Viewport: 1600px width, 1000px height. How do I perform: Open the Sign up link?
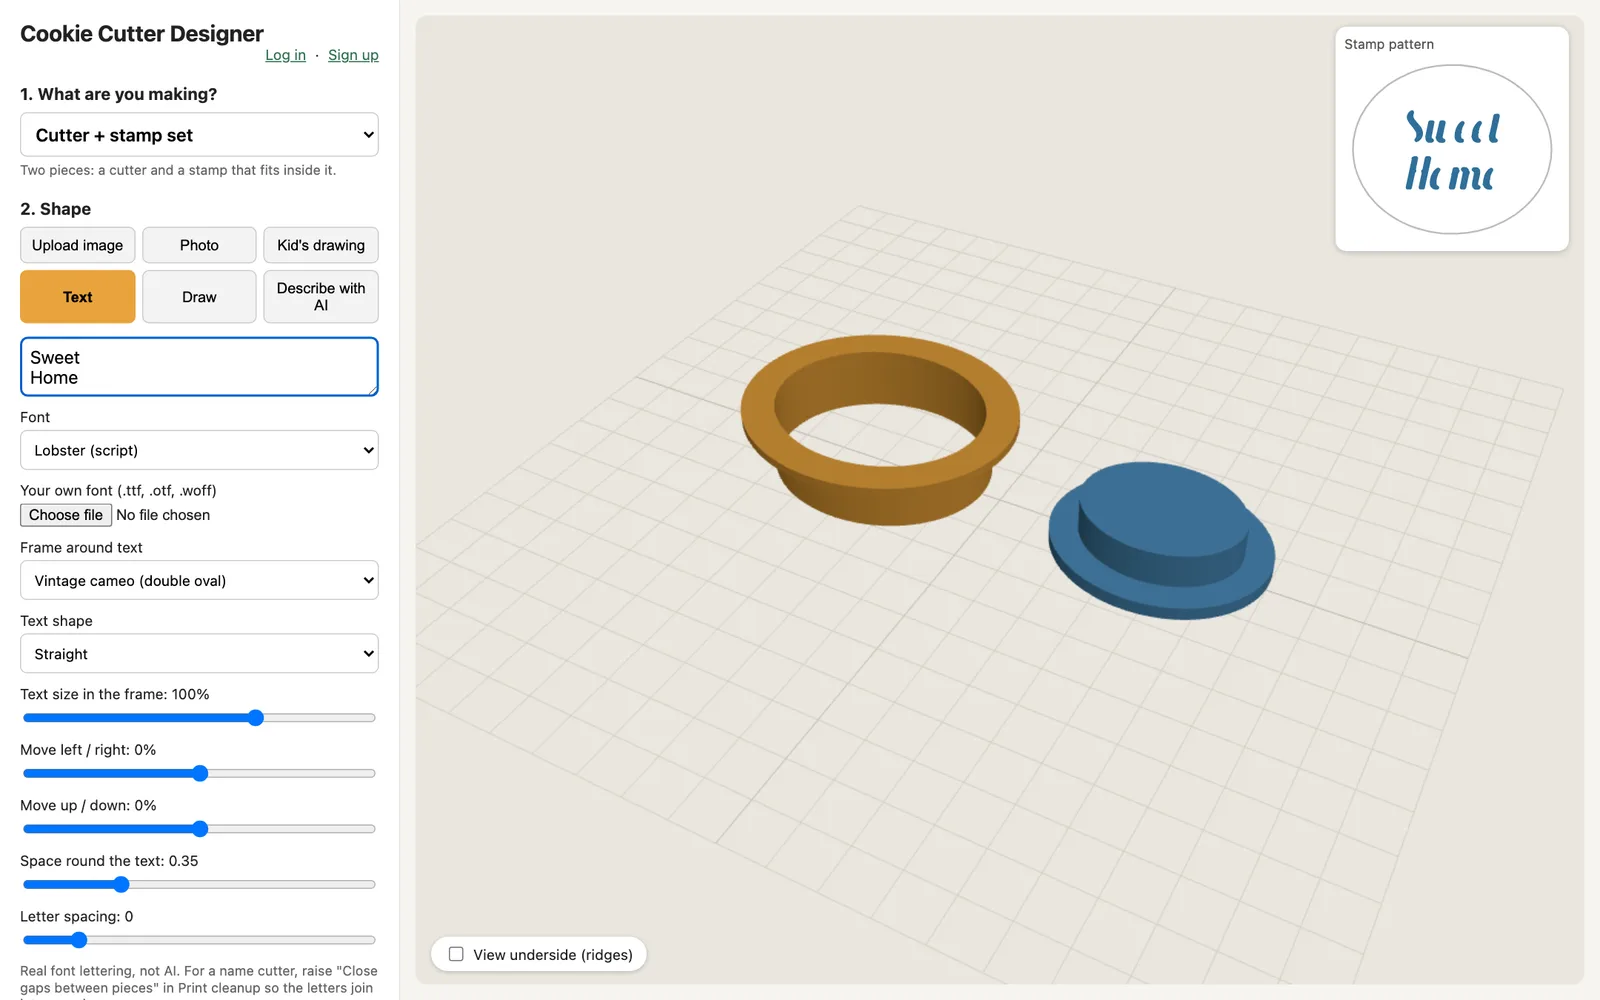(353, 55)
